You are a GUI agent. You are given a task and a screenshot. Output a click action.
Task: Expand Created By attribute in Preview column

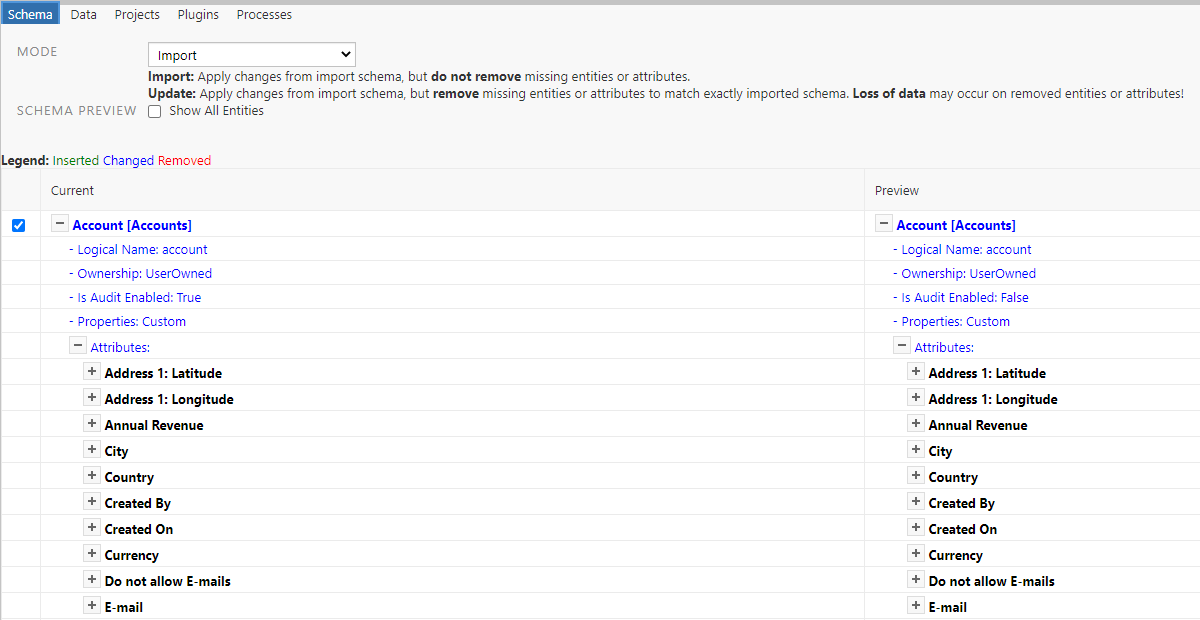915,502
